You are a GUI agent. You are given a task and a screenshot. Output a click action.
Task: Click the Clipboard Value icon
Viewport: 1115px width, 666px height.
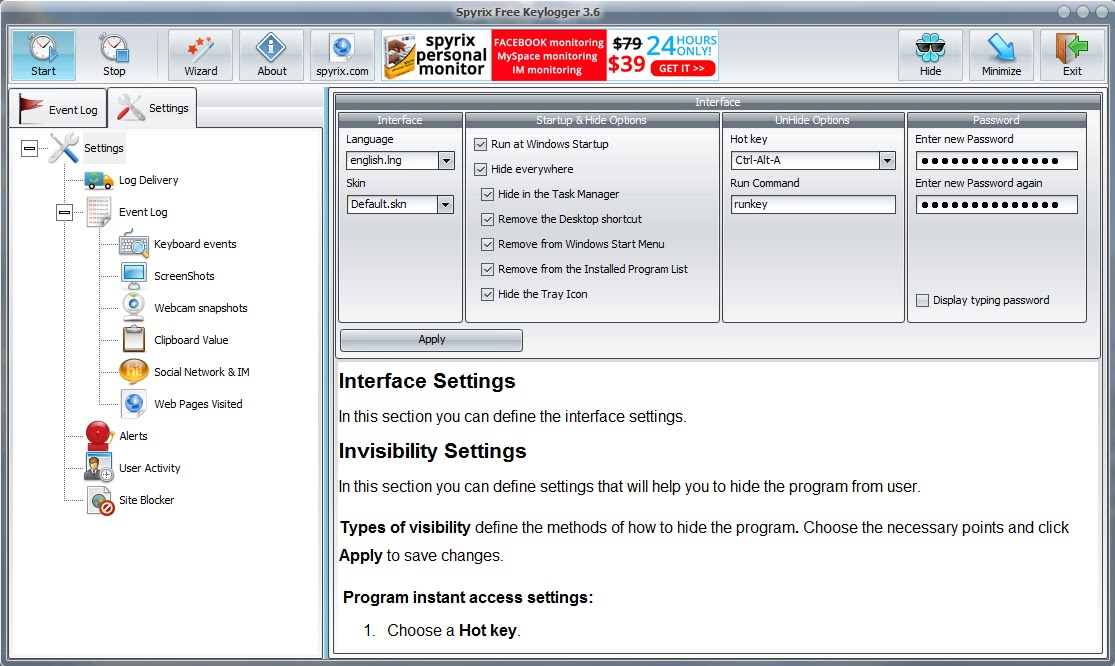click(134, 339)
